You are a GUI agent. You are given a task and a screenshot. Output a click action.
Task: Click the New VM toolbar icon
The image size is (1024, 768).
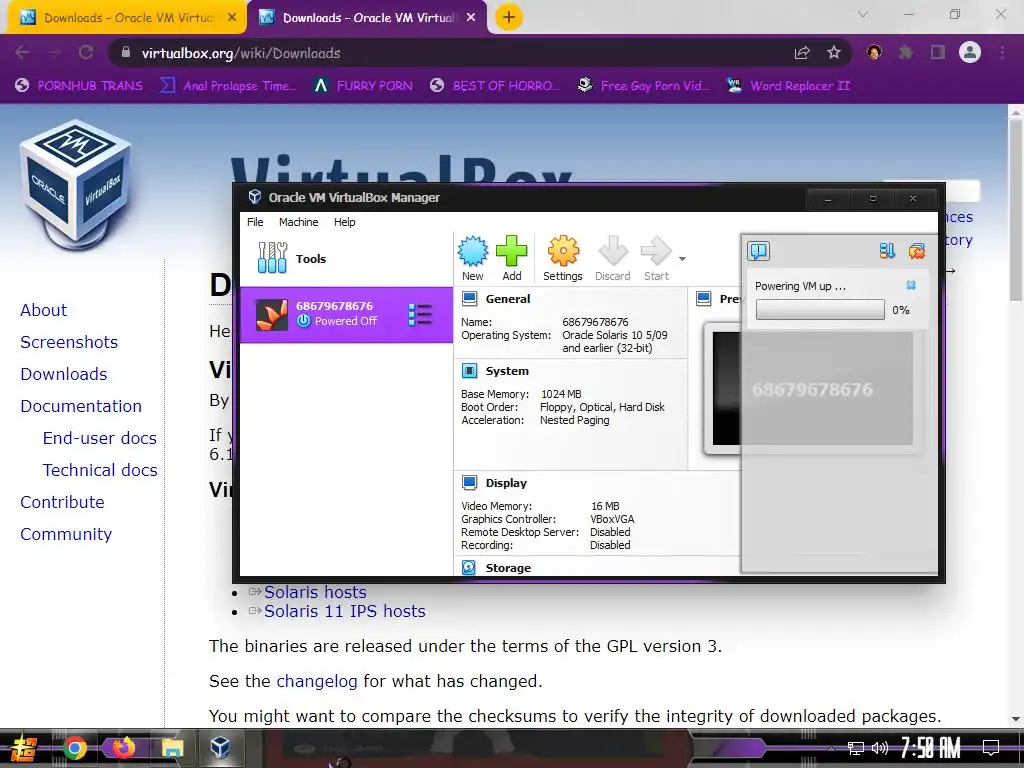click(x=472, y=251)
